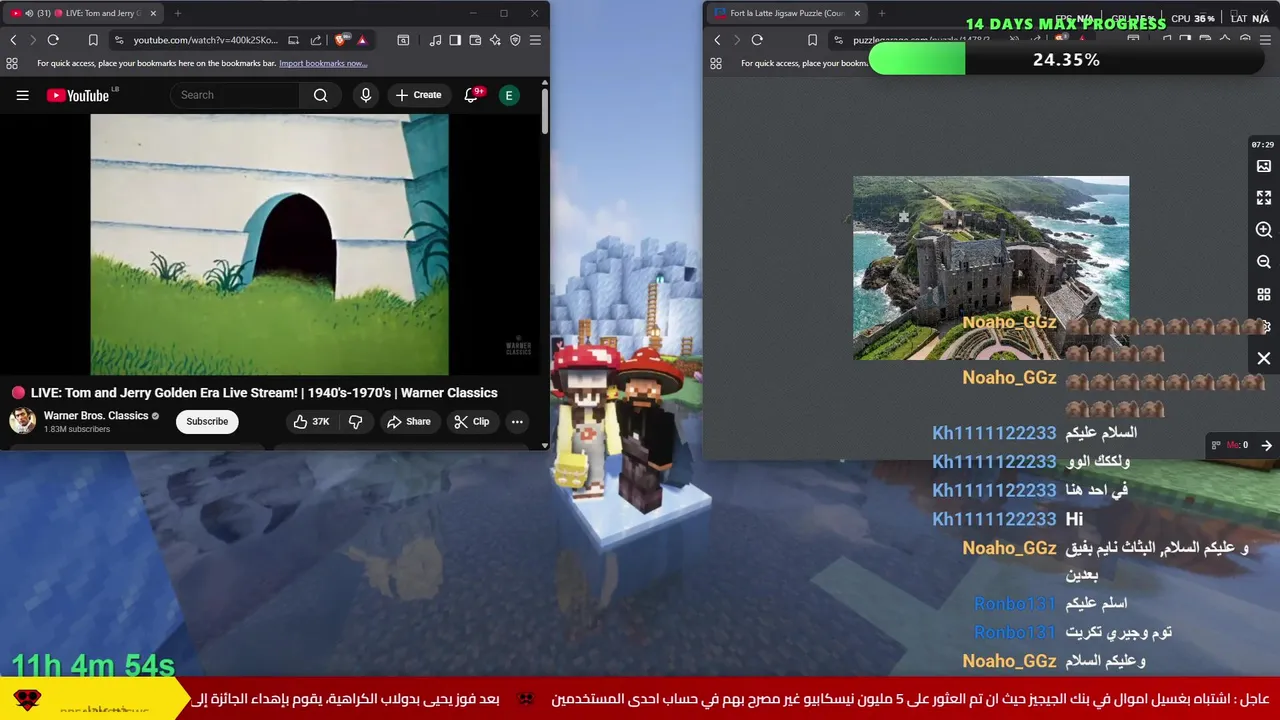Arrange puzzle pieces with grid icon

tap(1264, 295)
